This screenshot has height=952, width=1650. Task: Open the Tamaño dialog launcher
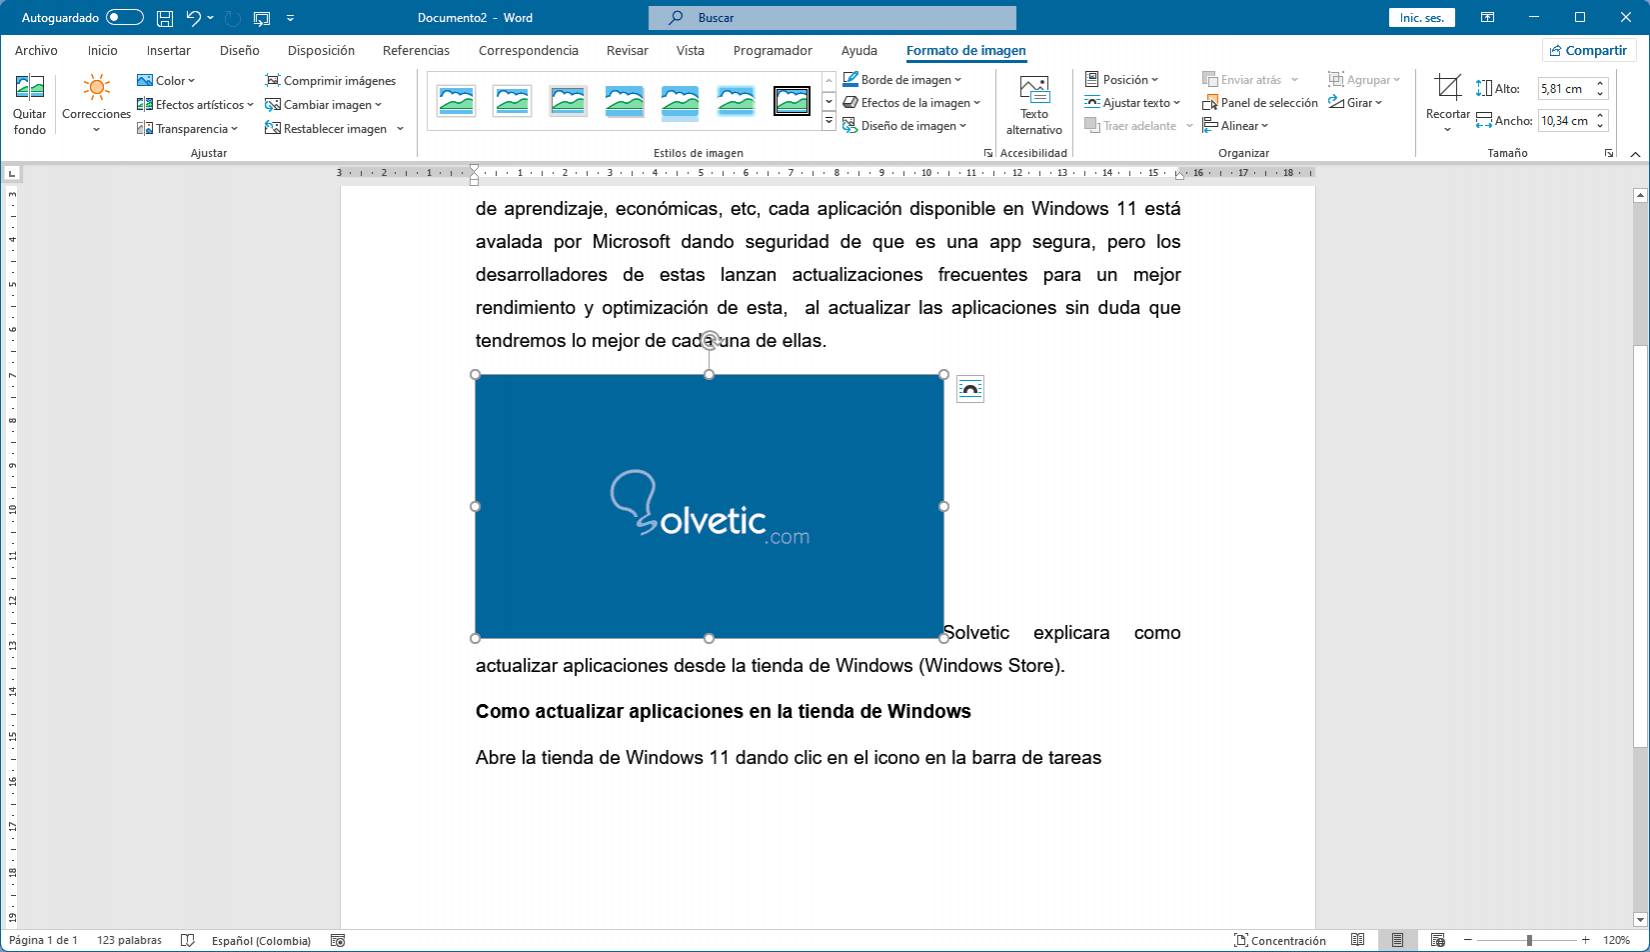(x=1608, y=153)
